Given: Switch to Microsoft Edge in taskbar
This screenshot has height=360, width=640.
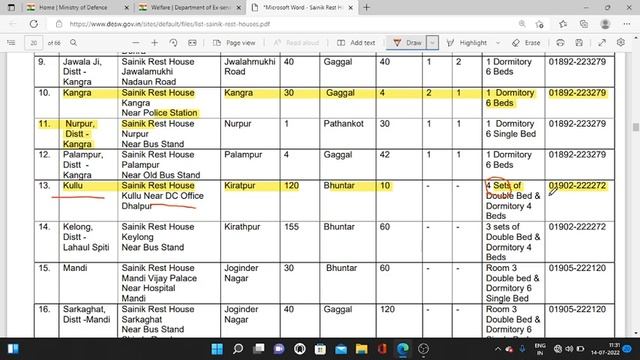Looking at the screenshot, I should 403,349.
